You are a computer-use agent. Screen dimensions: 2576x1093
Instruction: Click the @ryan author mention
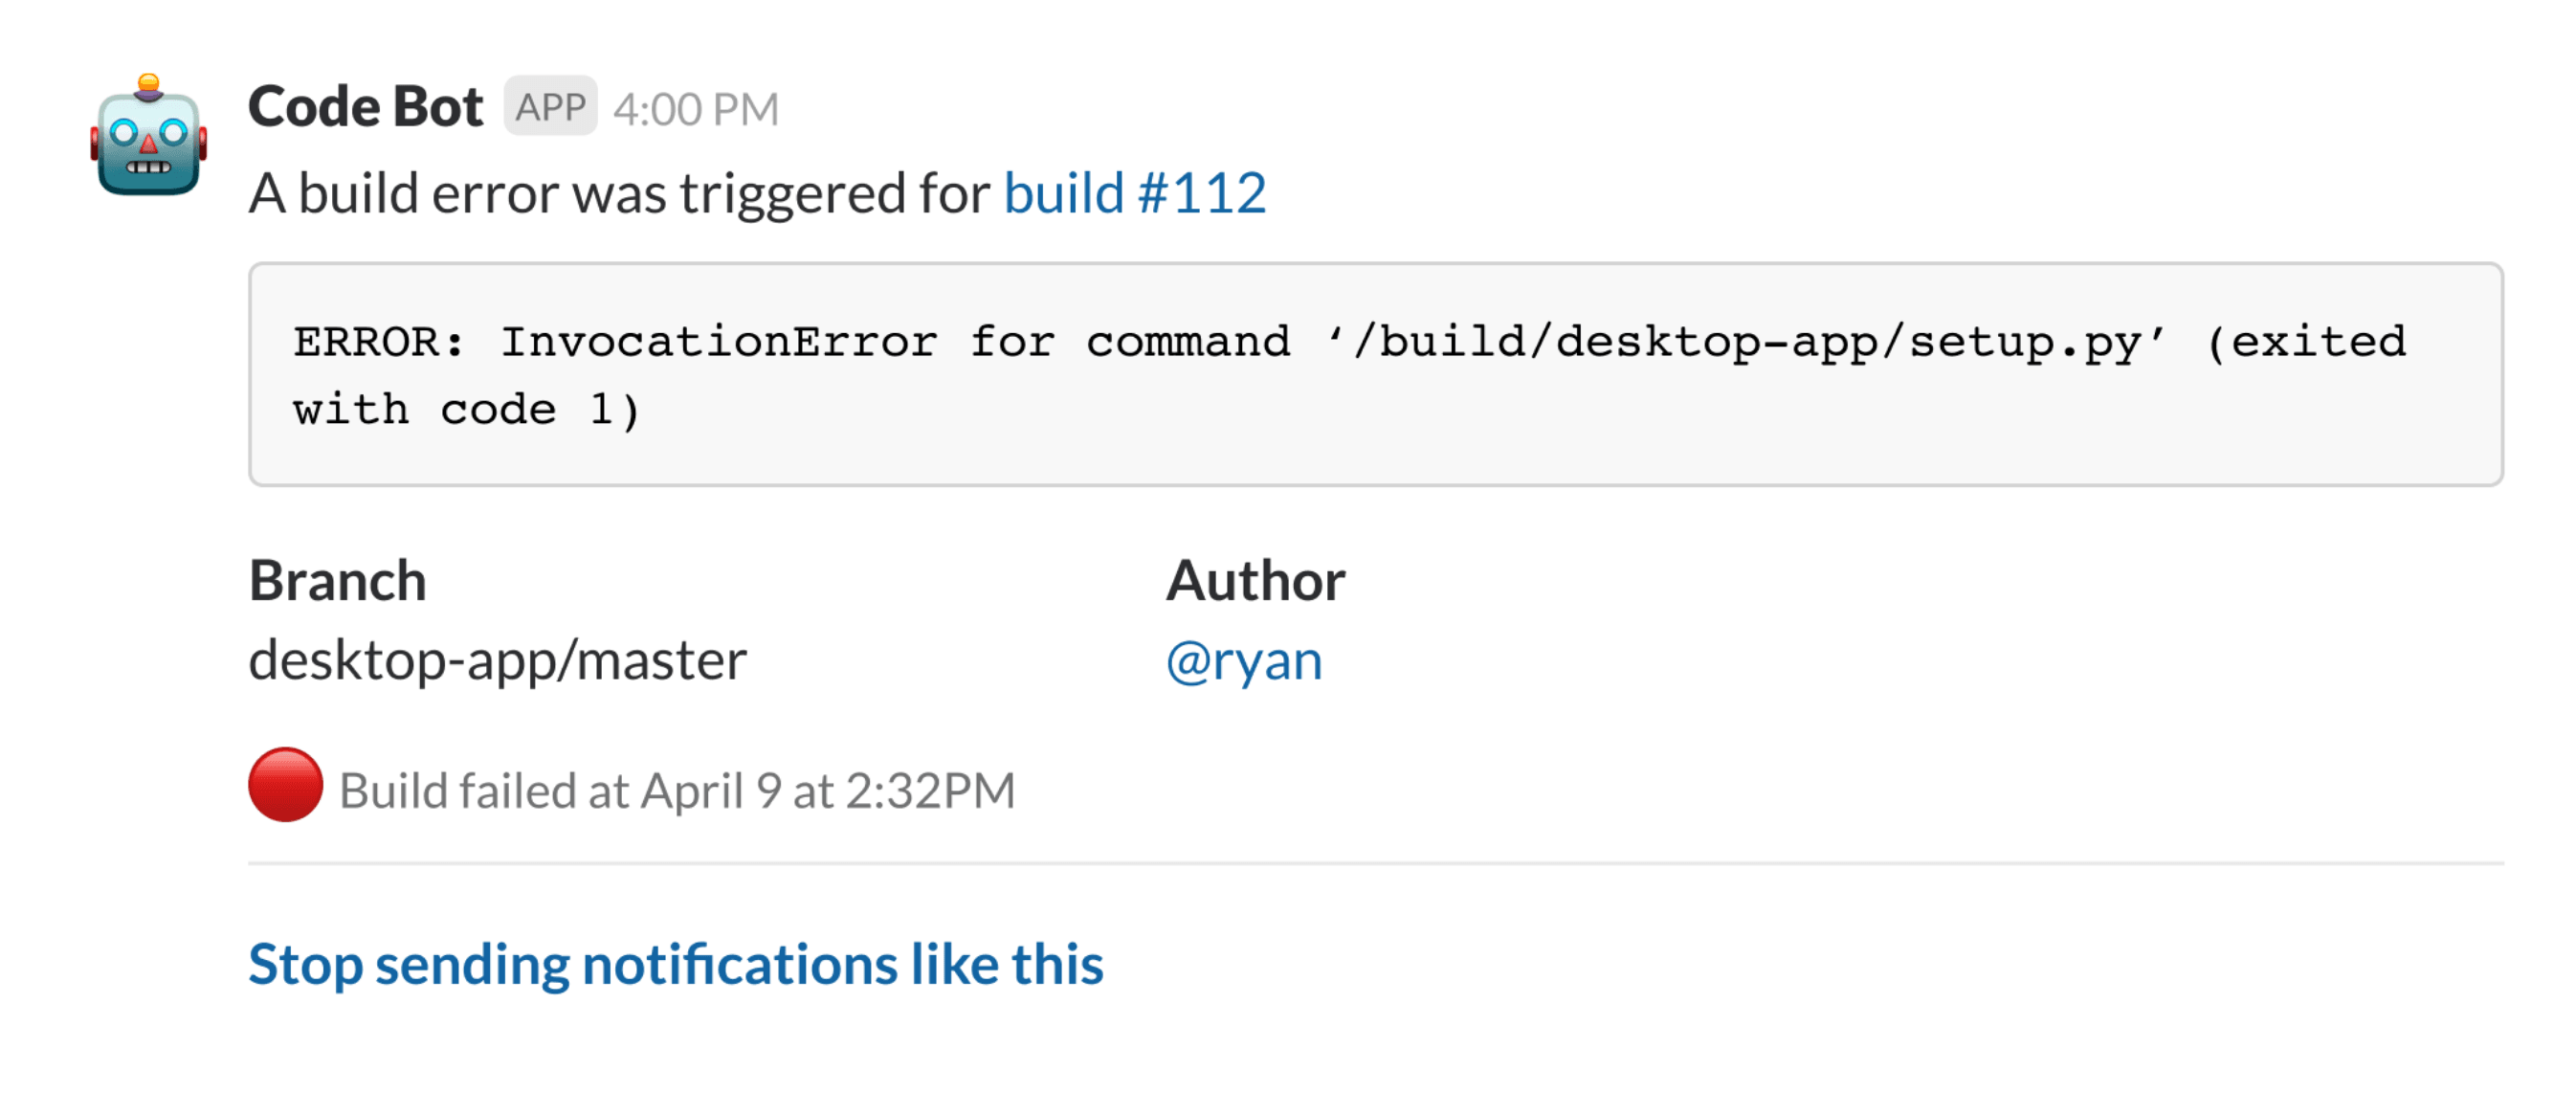(x=1244, y=661)
